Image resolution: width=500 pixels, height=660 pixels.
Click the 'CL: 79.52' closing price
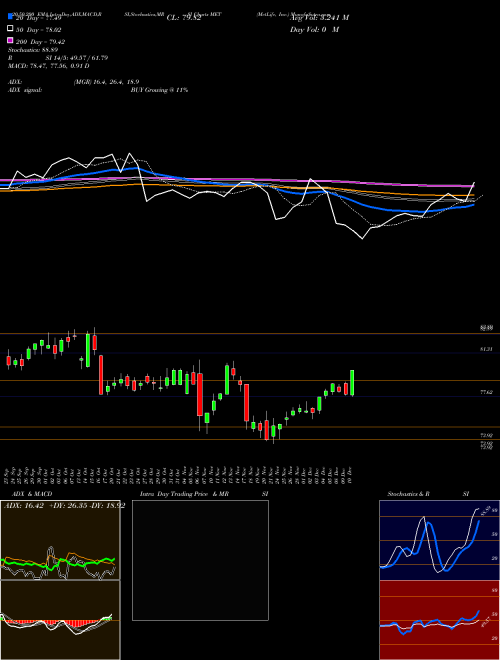pos(184,18)
